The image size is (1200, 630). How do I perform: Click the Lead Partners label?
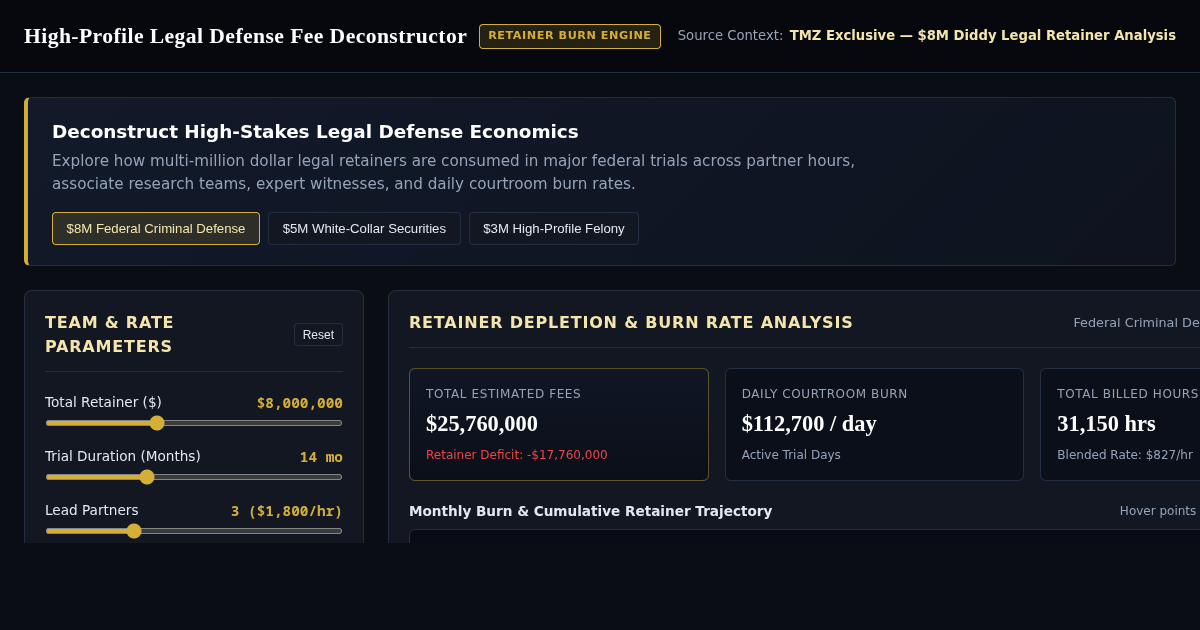pyautogui.click(x=92, y=510)
